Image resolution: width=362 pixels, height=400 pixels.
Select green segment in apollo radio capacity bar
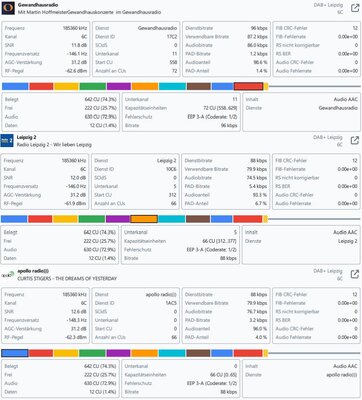point(92,353)
